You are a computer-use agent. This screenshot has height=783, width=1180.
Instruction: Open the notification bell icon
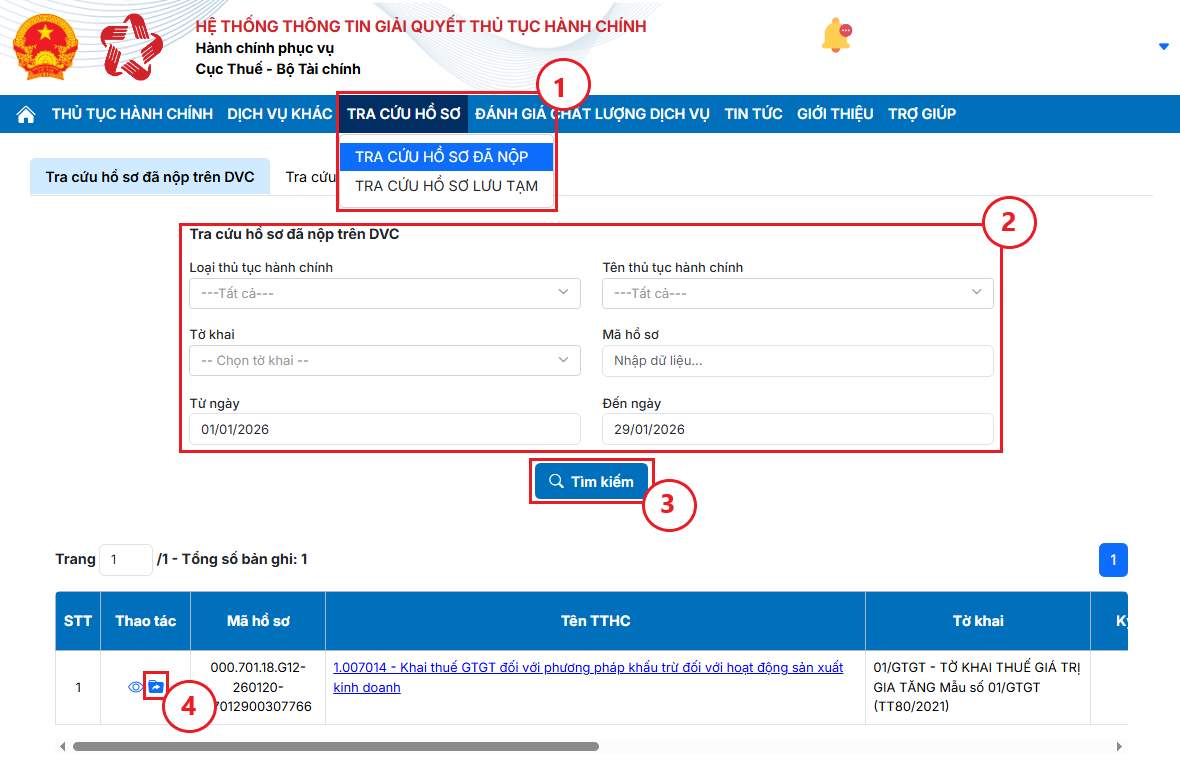click(834, 36)
